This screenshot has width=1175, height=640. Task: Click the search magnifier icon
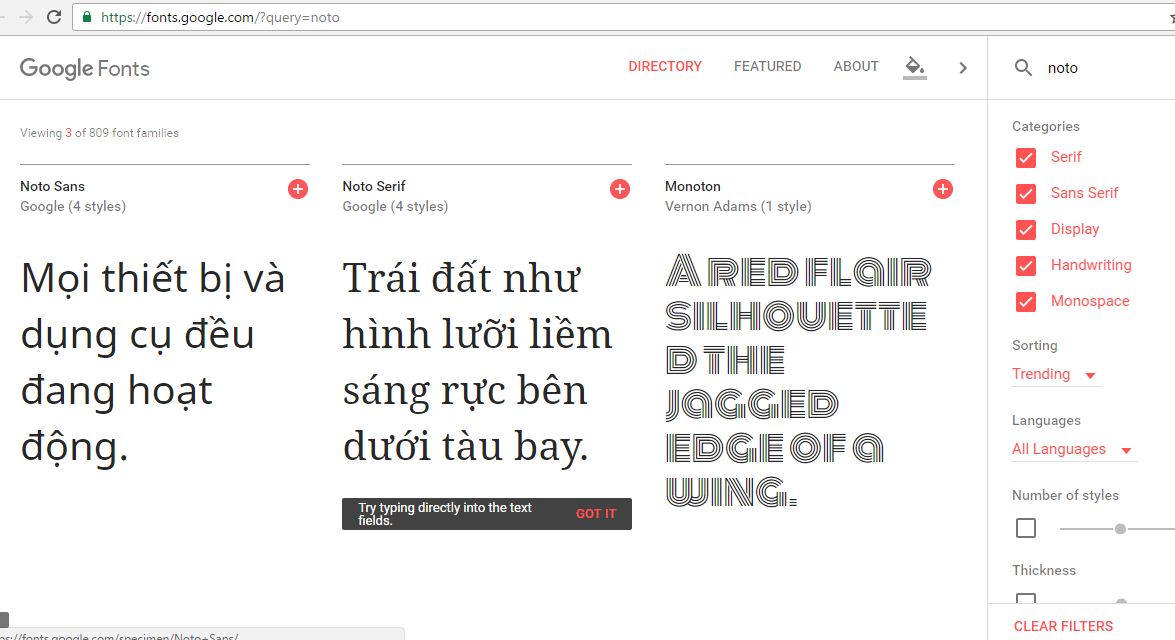[1023, 68]
